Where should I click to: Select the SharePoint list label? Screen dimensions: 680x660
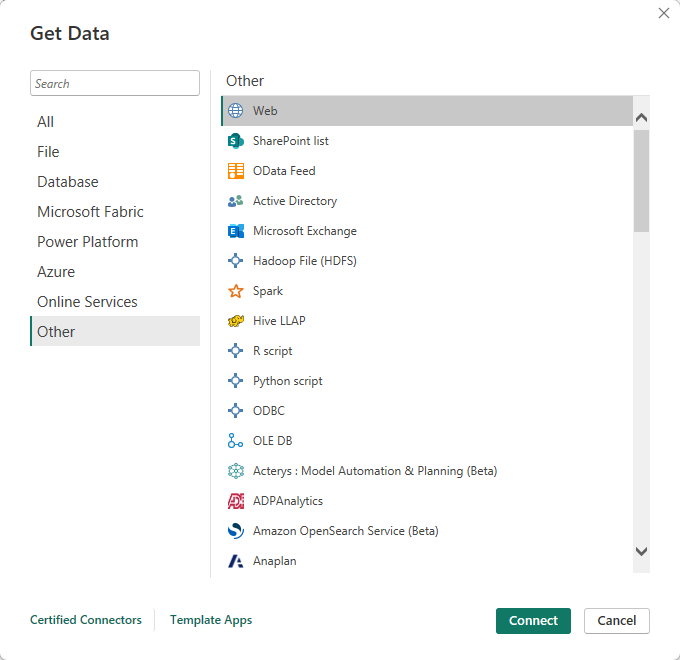291,141
